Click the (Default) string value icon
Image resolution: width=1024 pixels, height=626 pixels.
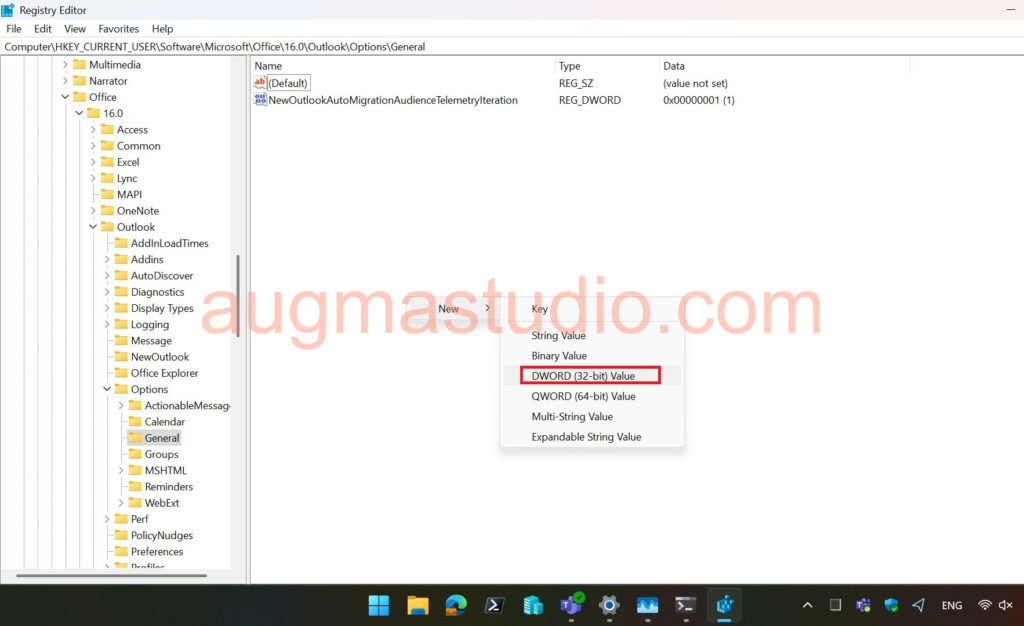(x=261, y=83)
